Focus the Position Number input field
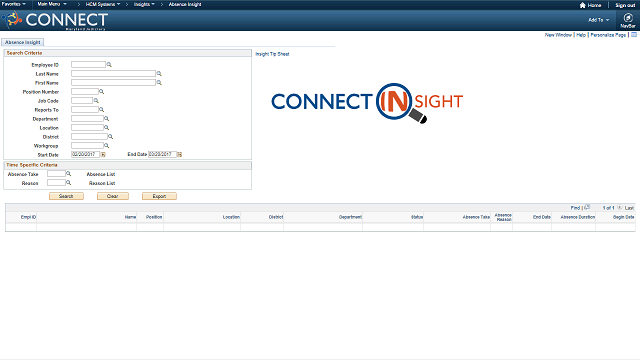The image size is (640, 360). pos(85,91)
